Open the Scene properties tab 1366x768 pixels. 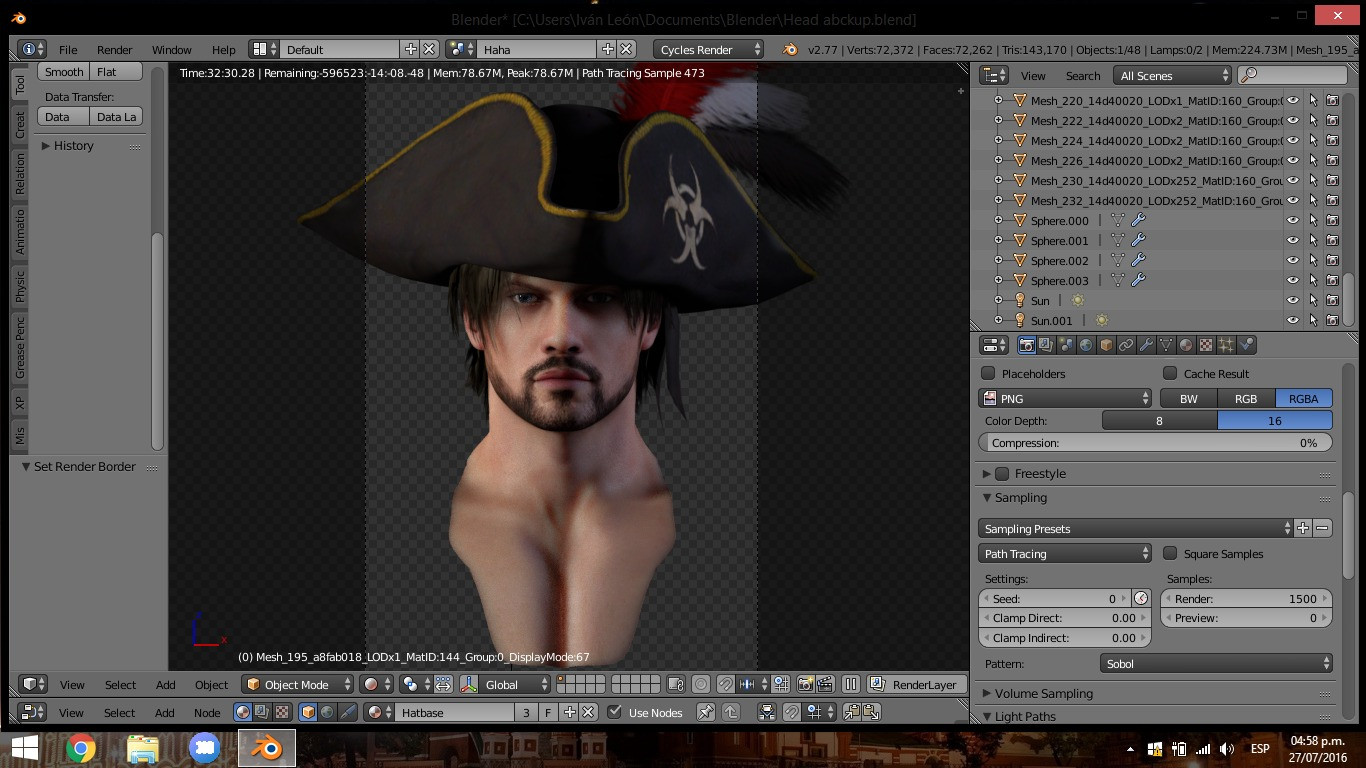(1066, 345)
